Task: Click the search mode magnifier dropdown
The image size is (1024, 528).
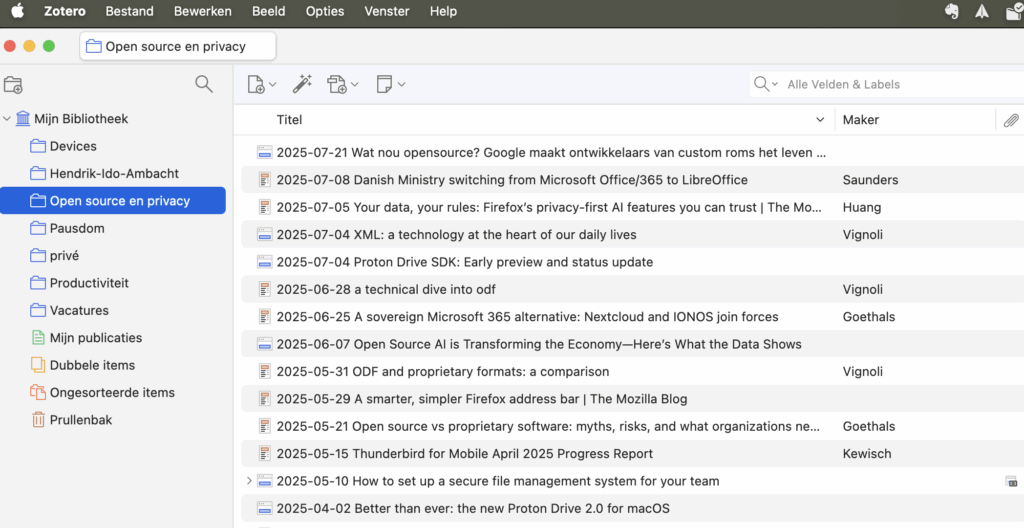Action: point(765,84)
